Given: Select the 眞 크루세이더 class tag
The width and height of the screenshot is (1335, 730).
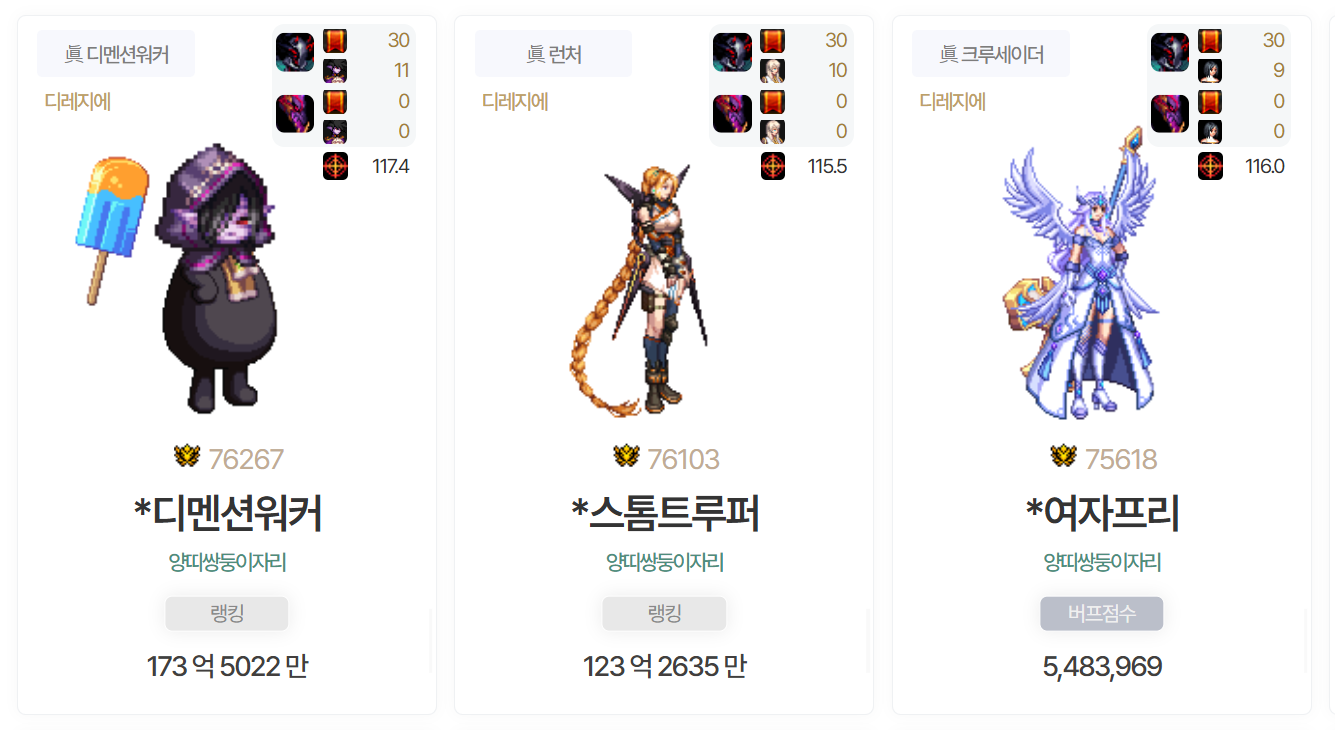Looking at the screenshot, I should pyautogui.click(x=991, y=54).
